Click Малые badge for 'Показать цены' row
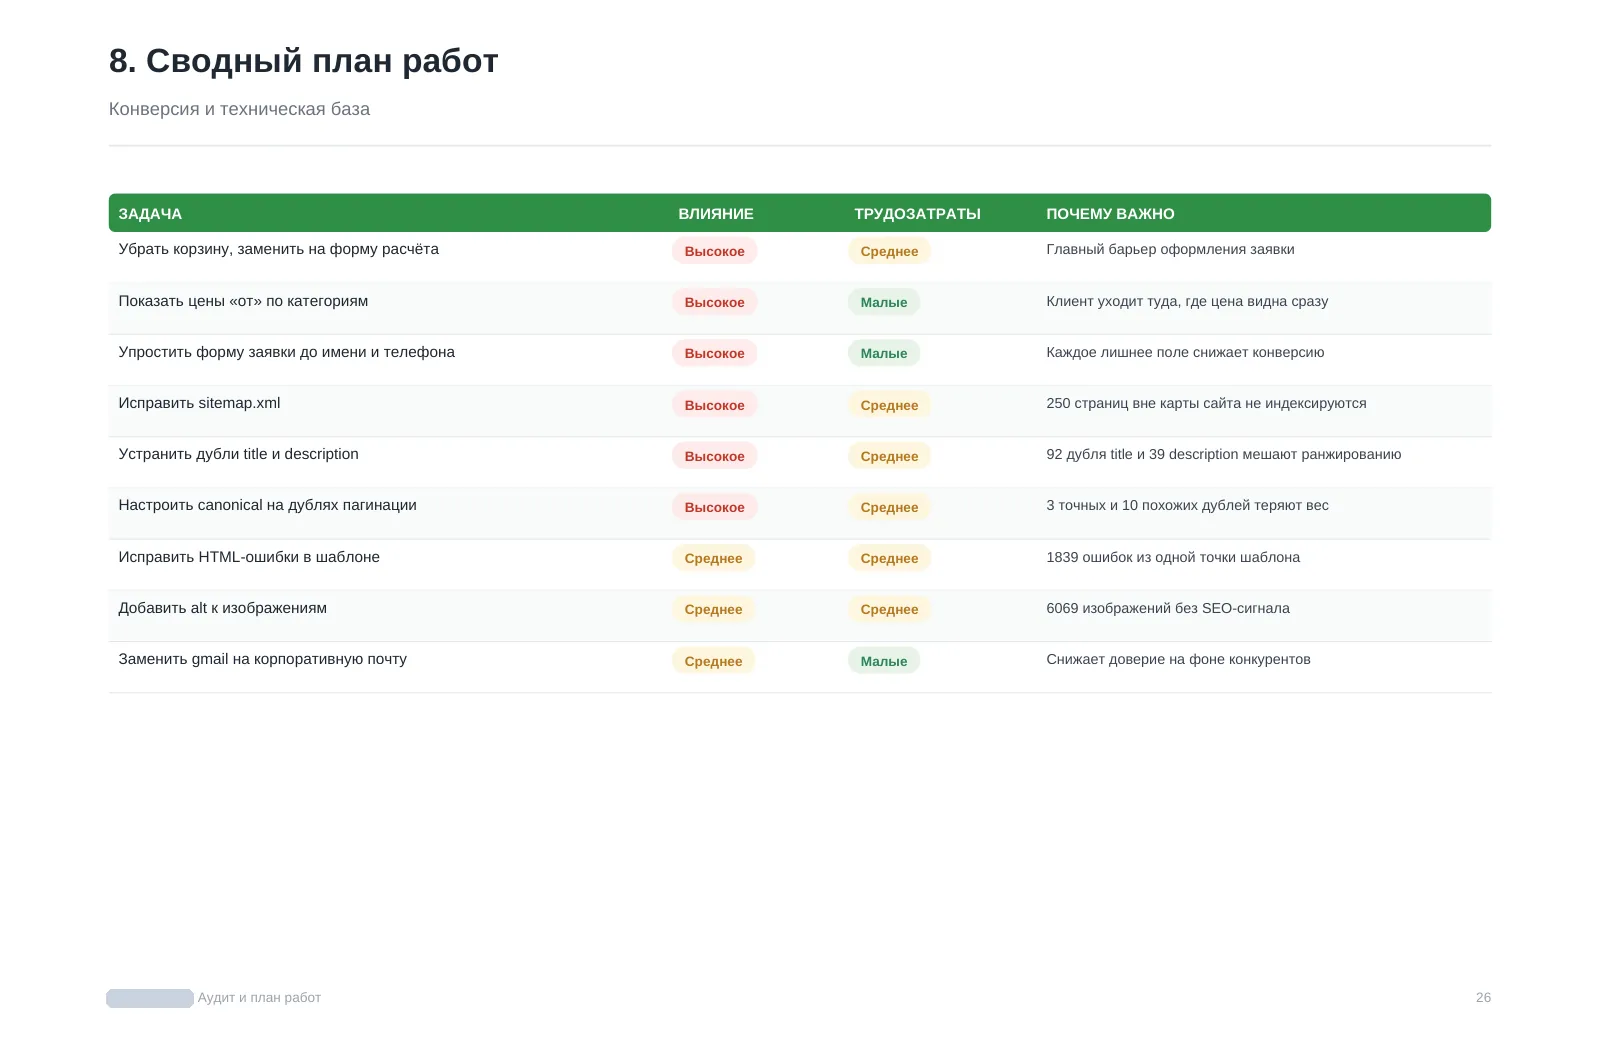The image size is (1600, 1040). (884, 302)
